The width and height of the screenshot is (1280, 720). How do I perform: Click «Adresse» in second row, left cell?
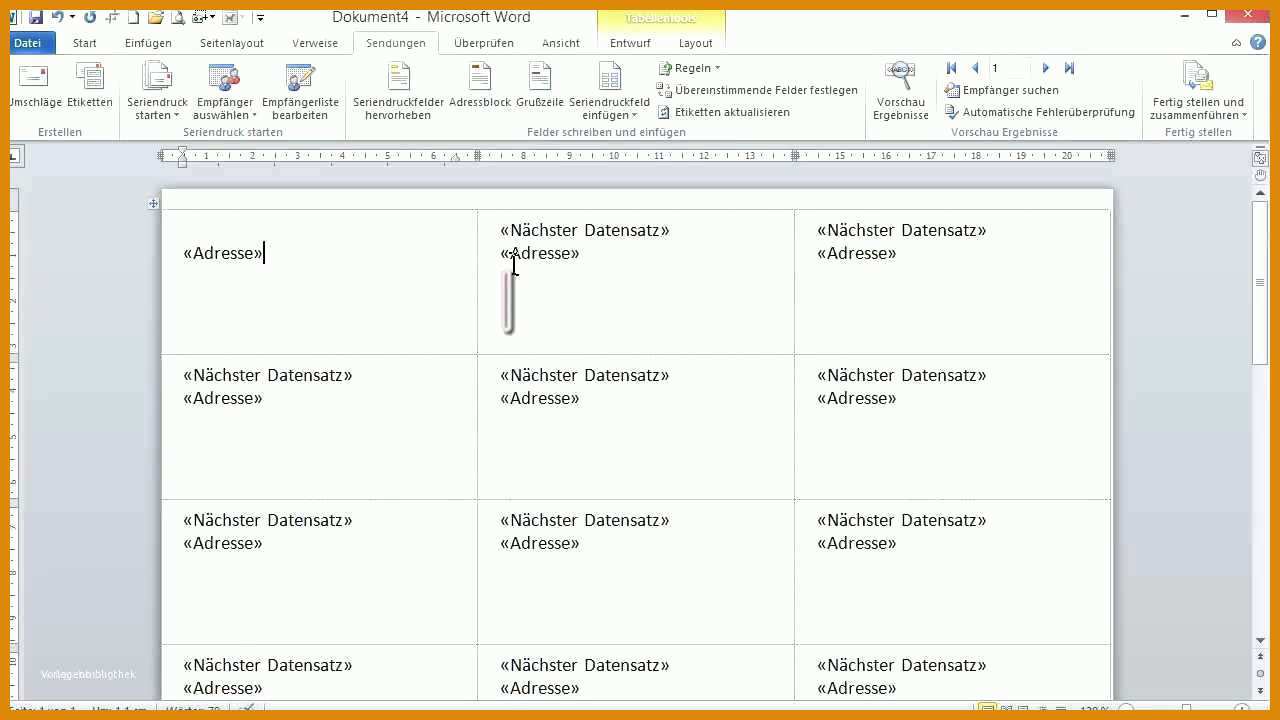coord(223,398)
